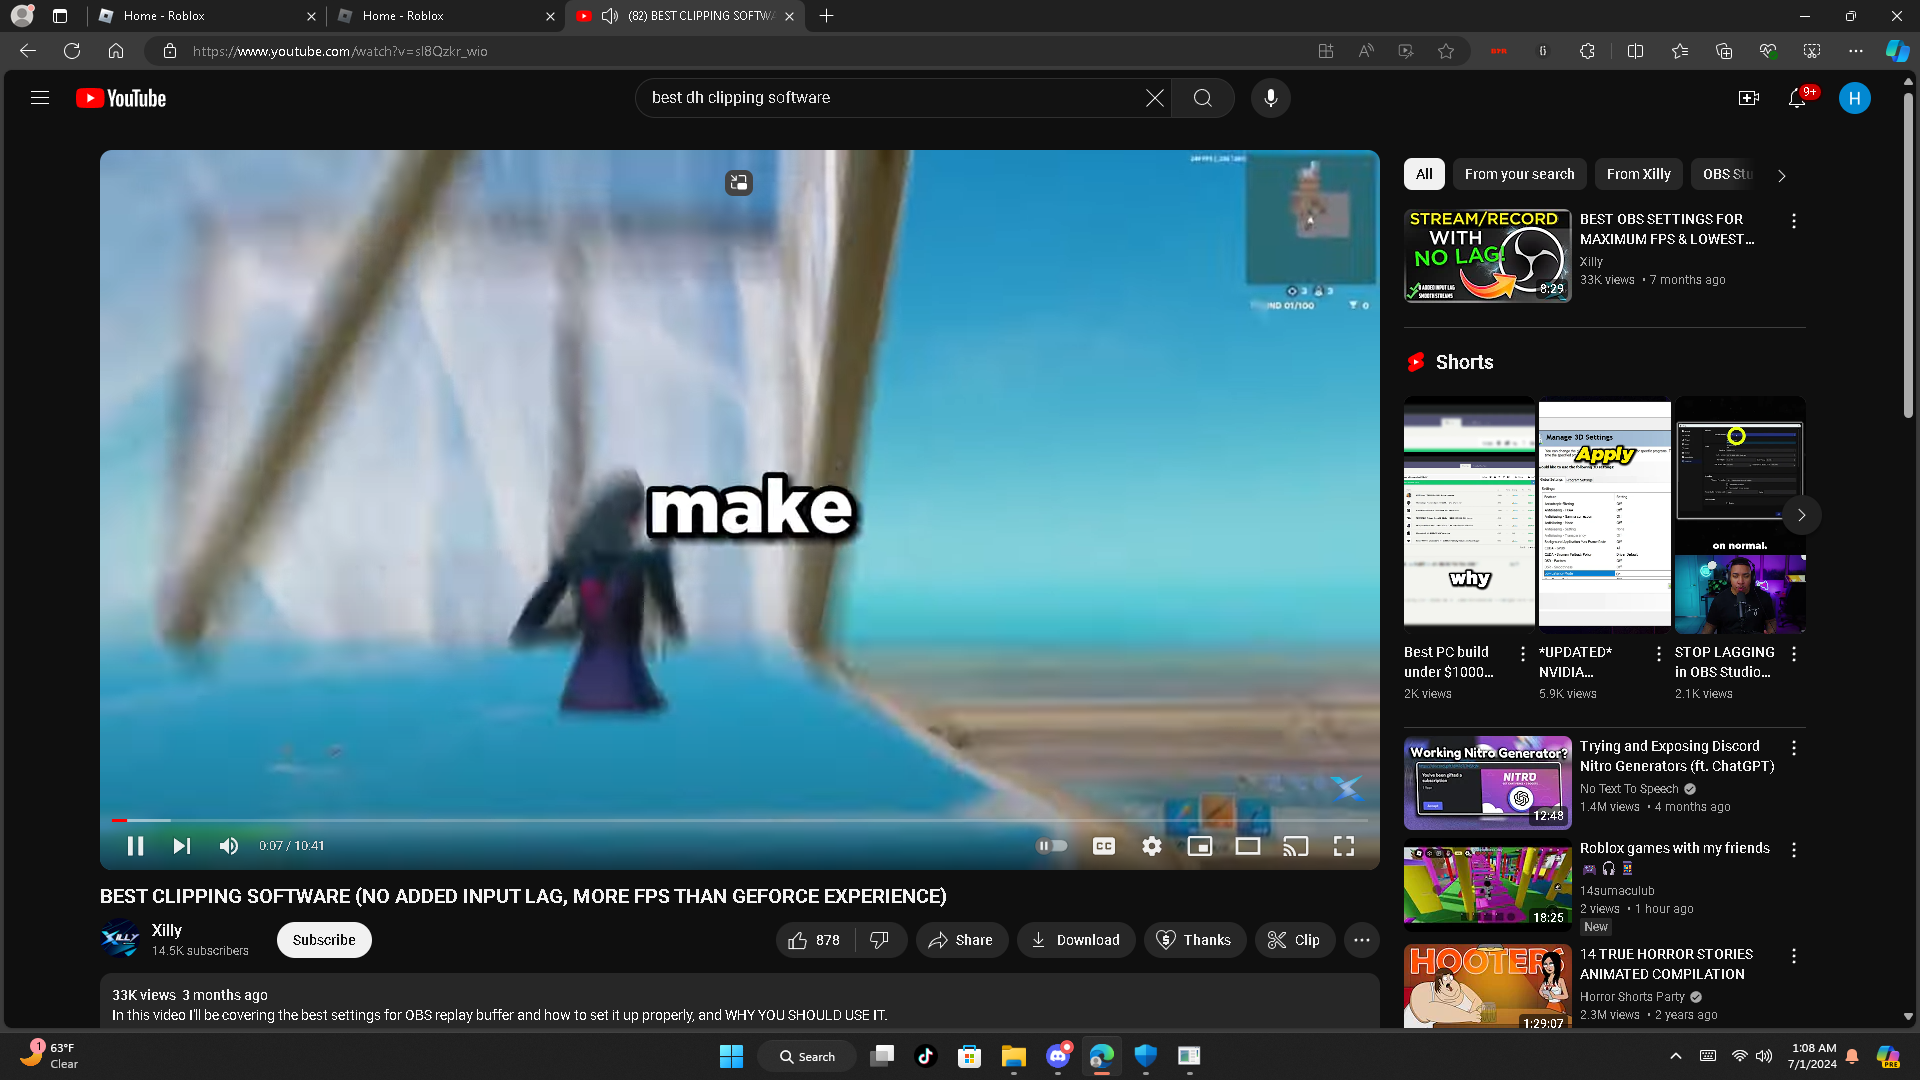The image size is (1920, 1080).
Task: Open options for Roblox games video
Action: (1794, 850)
